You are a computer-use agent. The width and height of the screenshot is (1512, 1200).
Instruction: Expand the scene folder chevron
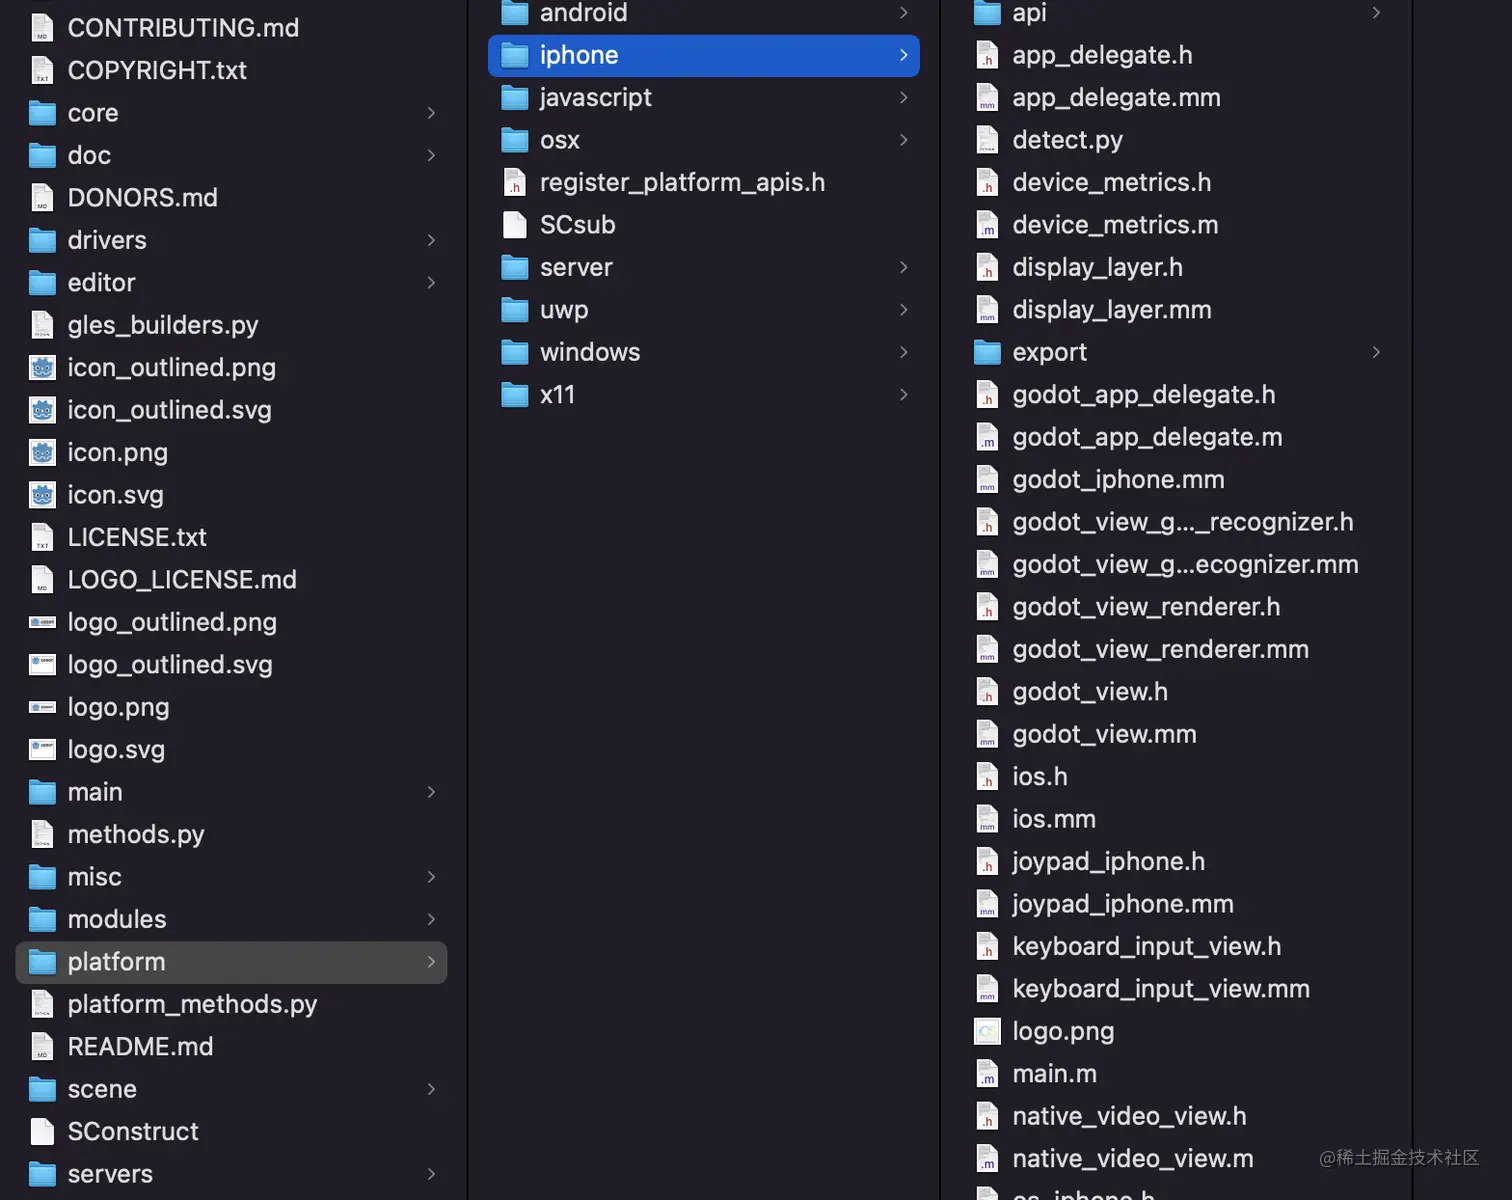click(x=431, y=1089)
